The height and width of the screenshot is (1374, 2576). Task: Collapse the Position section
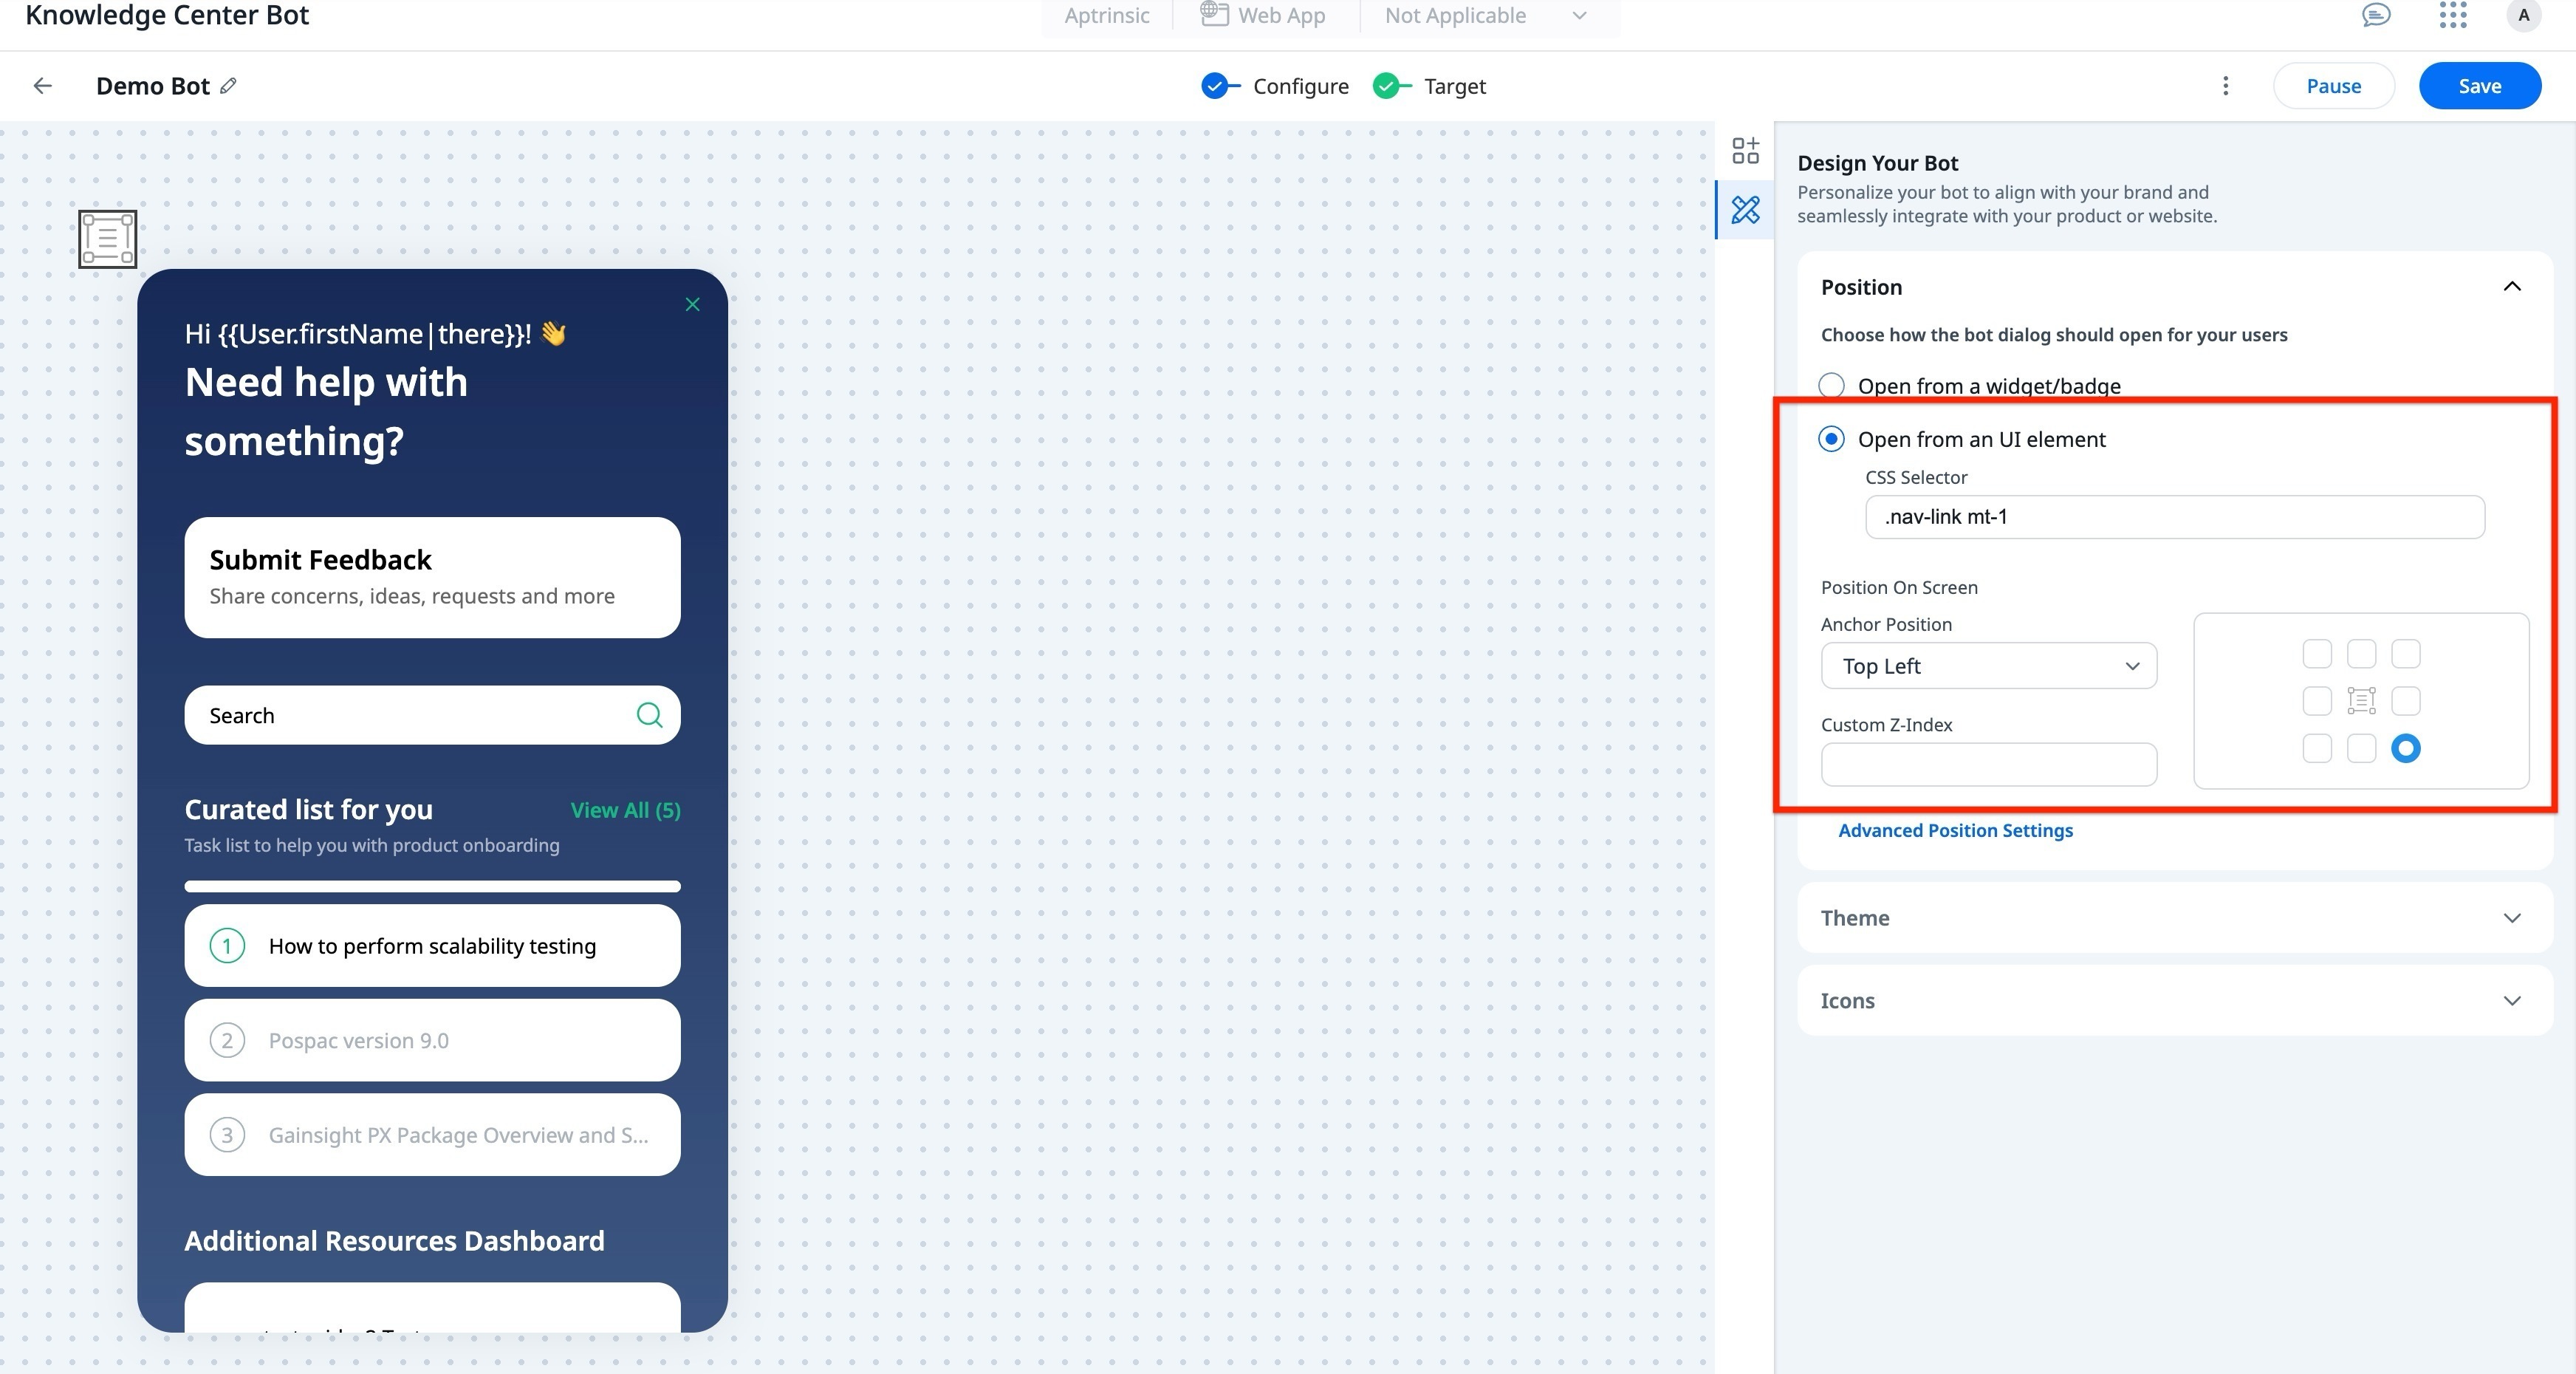point(2511,287)
